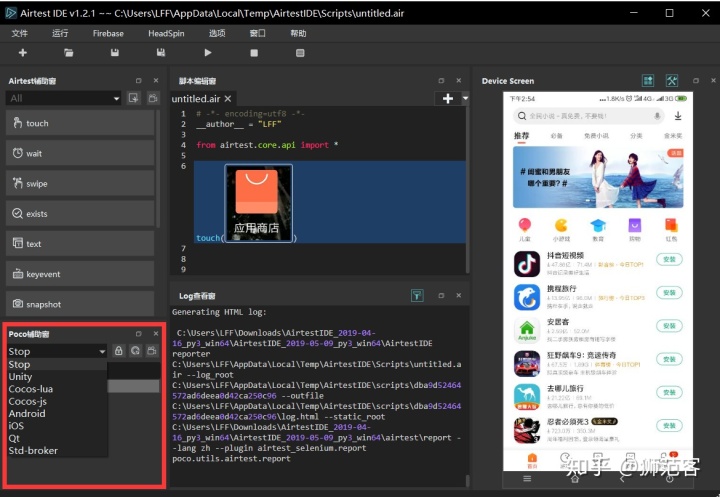Tap the 安居客 app icon
Image resolution: width=720 pixels, height=497 pixels.
pyautogui.click(x=527, y=330)
